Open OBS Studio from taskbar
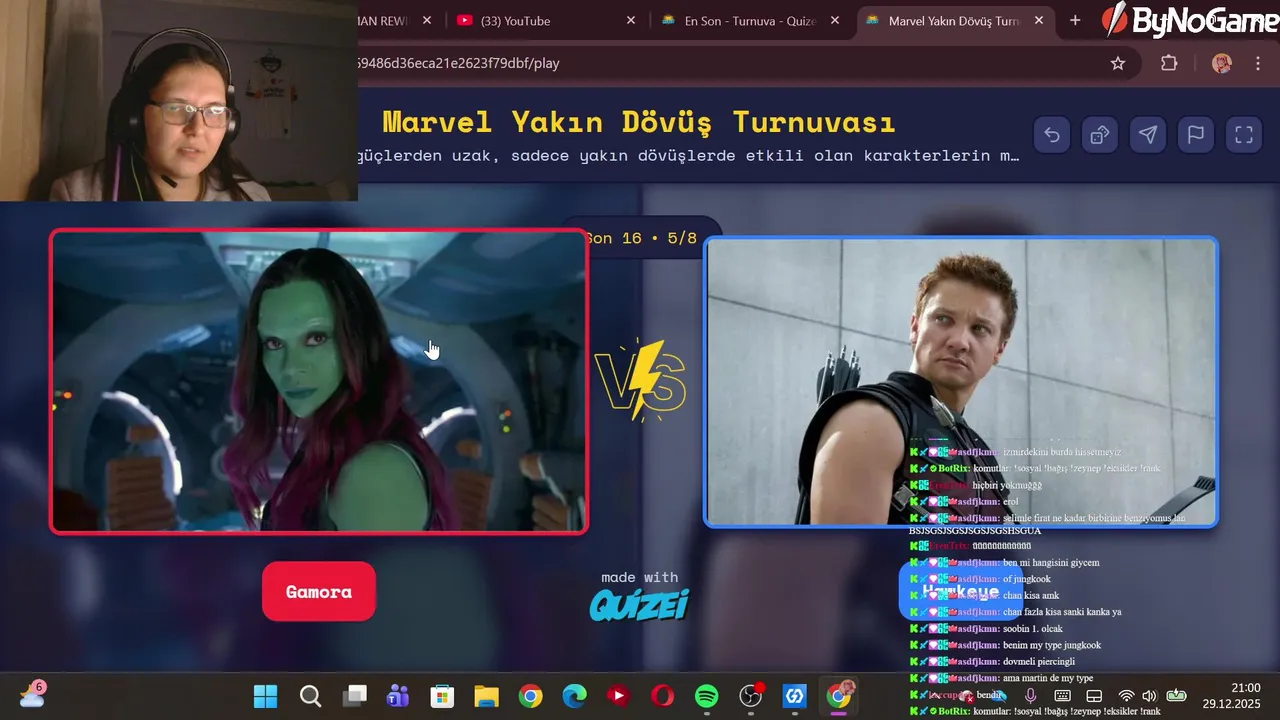Screen dimensions: 1280x720 click(x=751, y=696)
